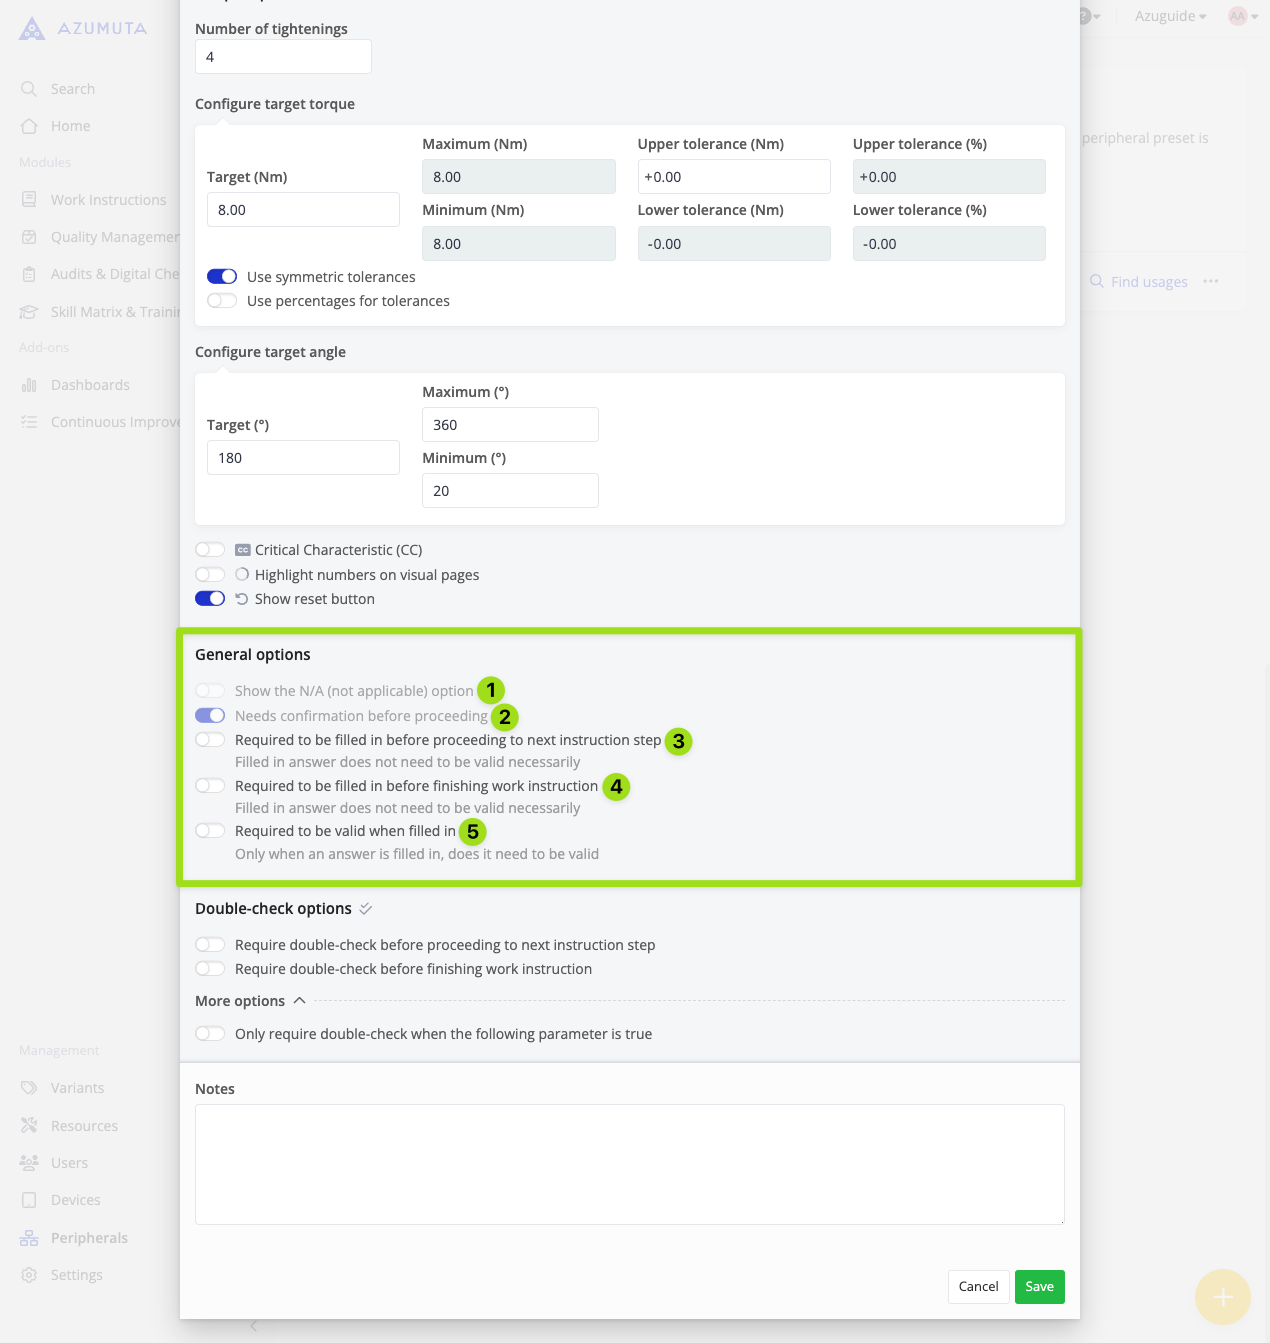
Task: Open Dashboards via the bar chart icon
Action: pos(29,384)
